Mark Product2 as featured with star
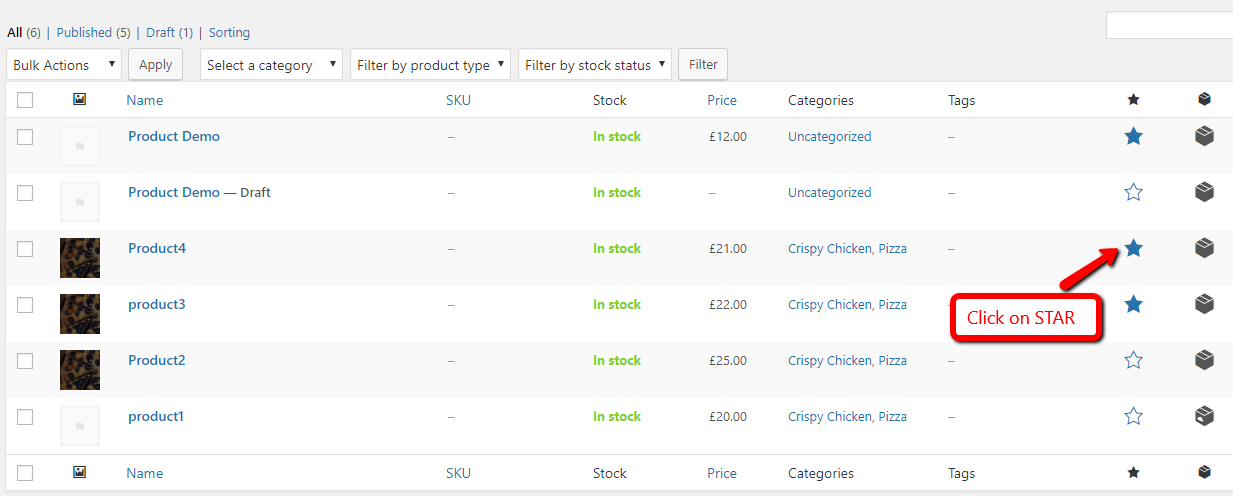The width and height of the screenshot is (1233, 496). [x=1133, y=360]
